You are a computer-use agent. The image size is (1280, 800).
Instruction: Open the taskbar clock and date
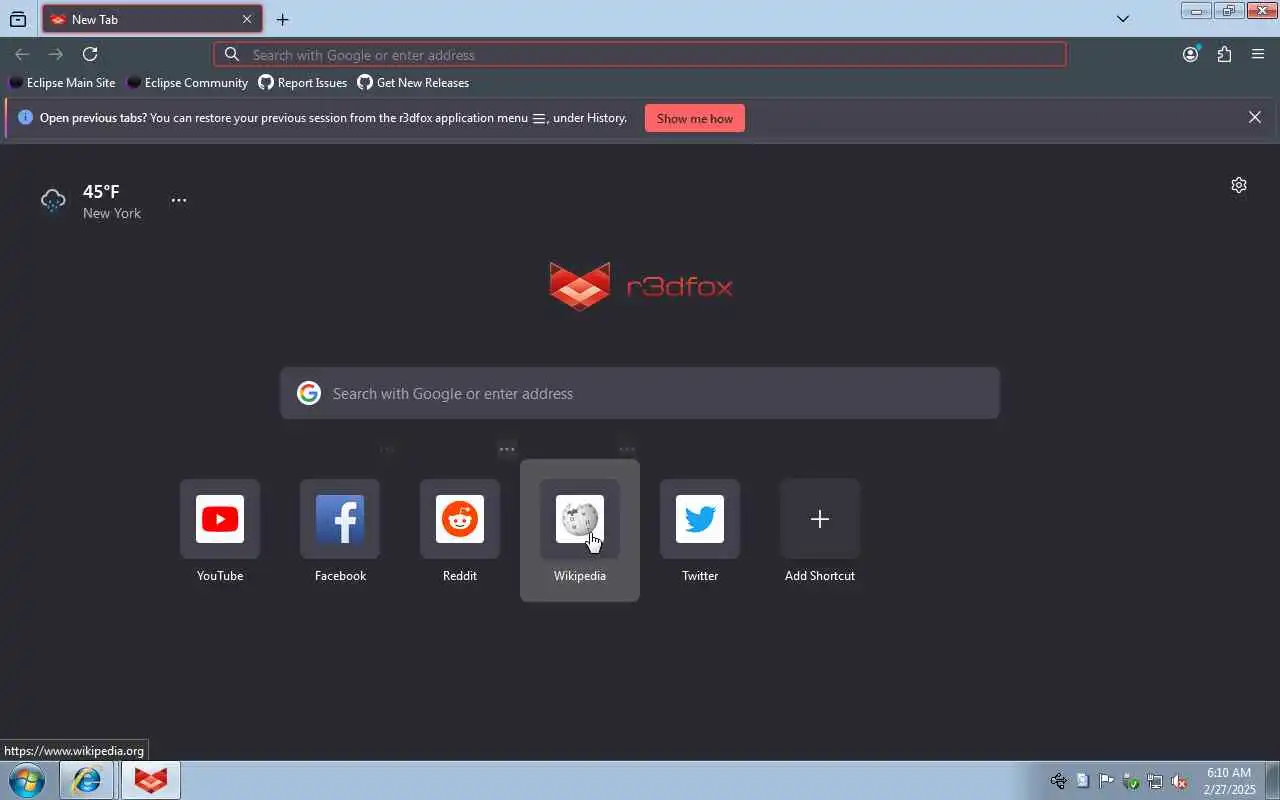click(1229, 781)
